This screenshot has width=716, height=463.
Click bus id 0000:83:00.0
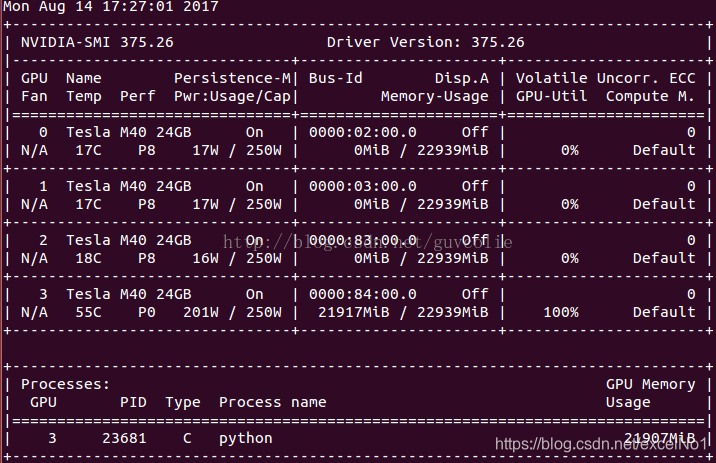(x=363, y=240)
